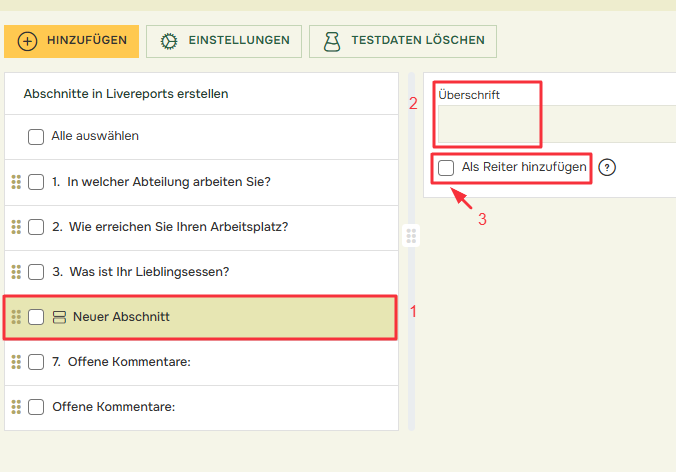This screenshot has height=472, width=676.
Task: Click drag handle for Lieblingsessen question
Action: point(16,272)
